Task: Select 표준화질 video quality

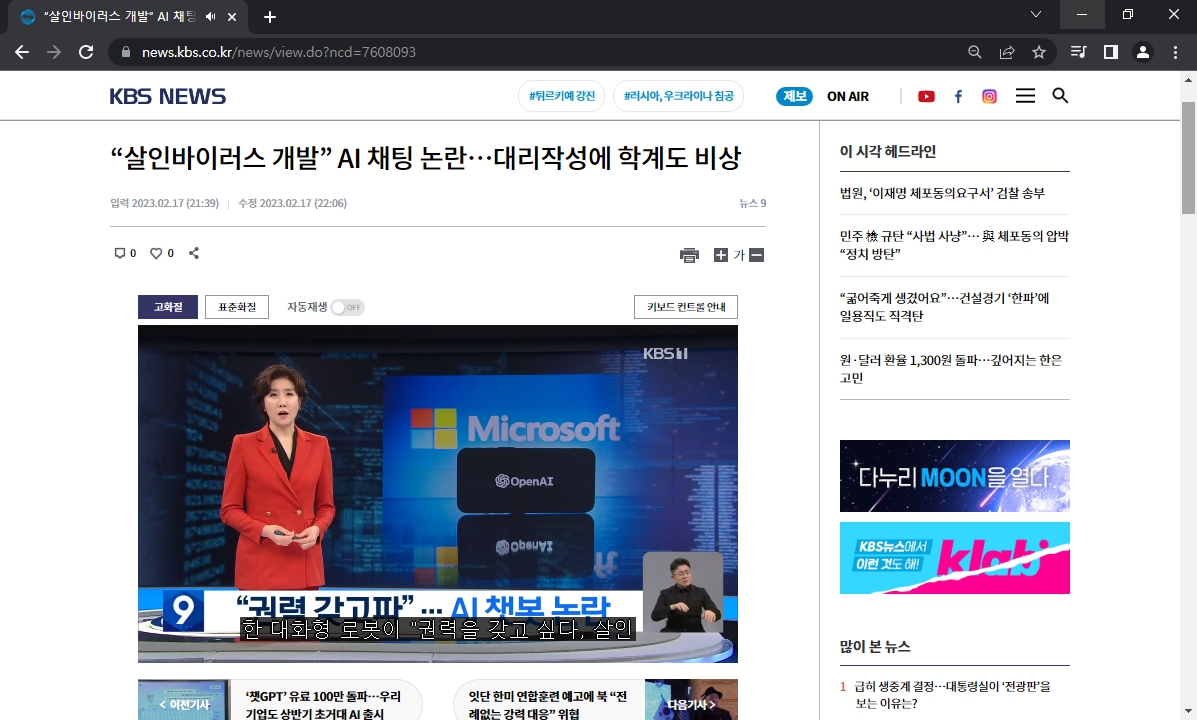Action: click(237, 307)
